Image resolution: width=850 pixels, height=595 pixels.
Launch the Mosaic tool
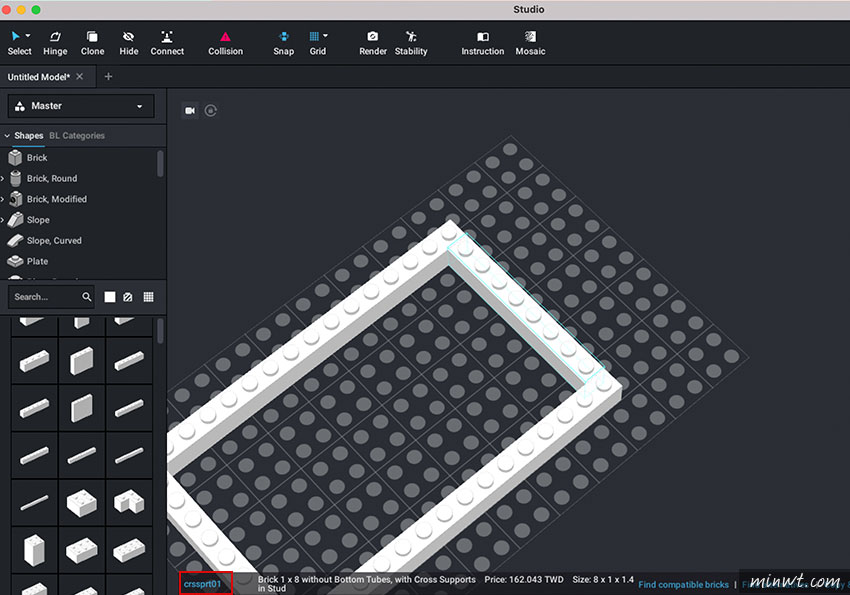point(530,43)
